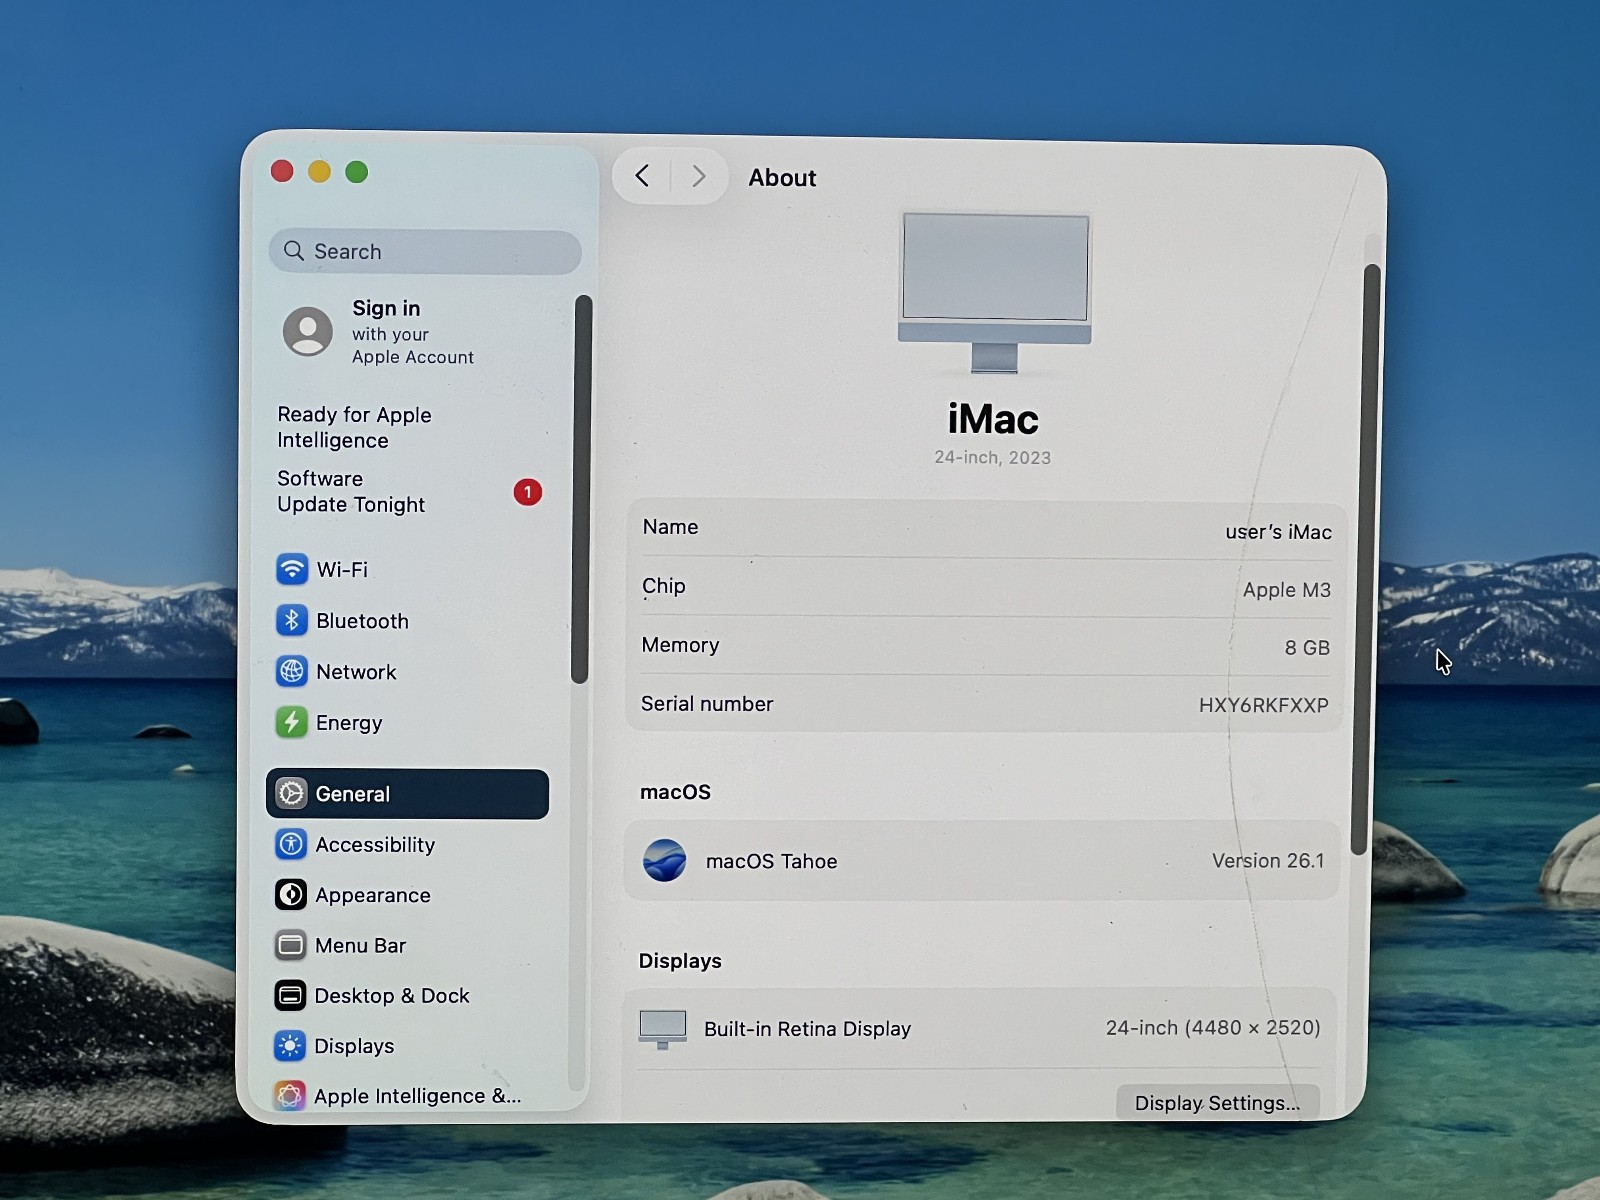Click the Name row label
The height and width of the screenshot is (1200, 1600).
[x=670, y=527]
